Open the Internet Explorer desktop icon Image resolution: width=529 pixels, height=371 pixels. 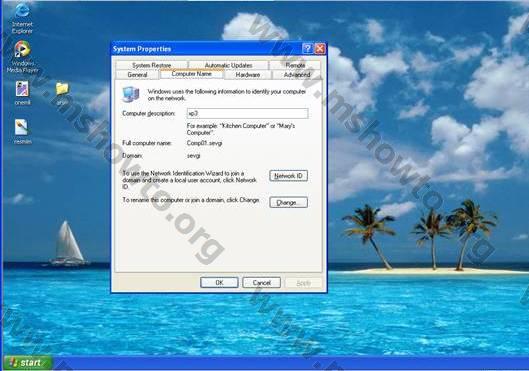point(22,19)
